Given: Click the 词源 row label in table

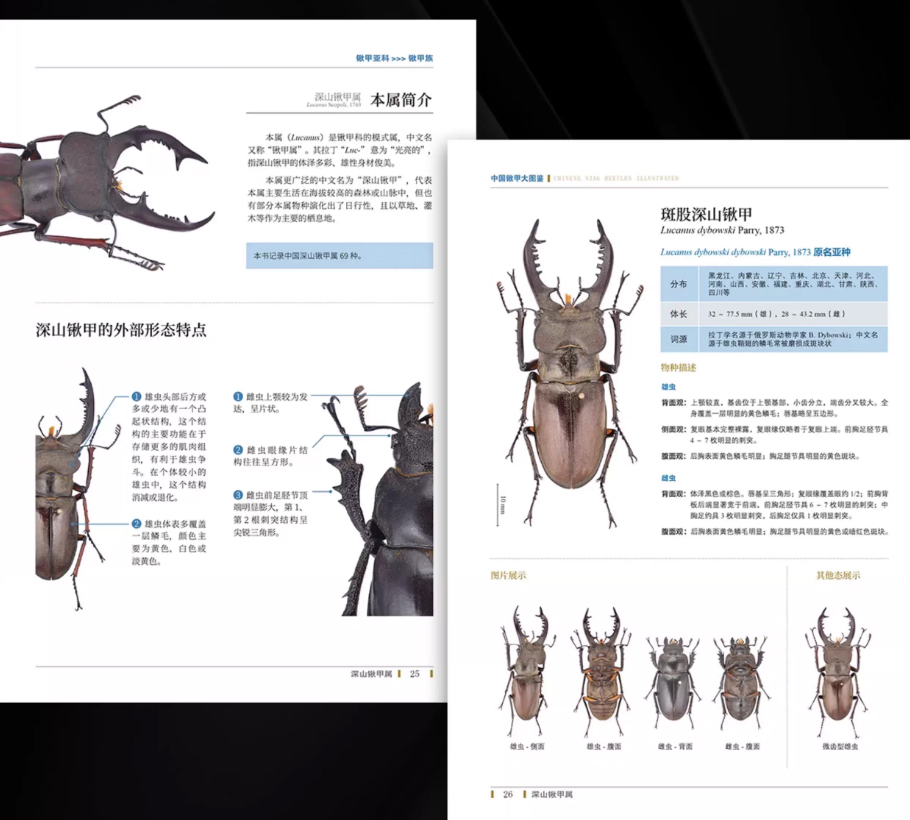Looking at the screenshot, I should click(x=679, y=340).
